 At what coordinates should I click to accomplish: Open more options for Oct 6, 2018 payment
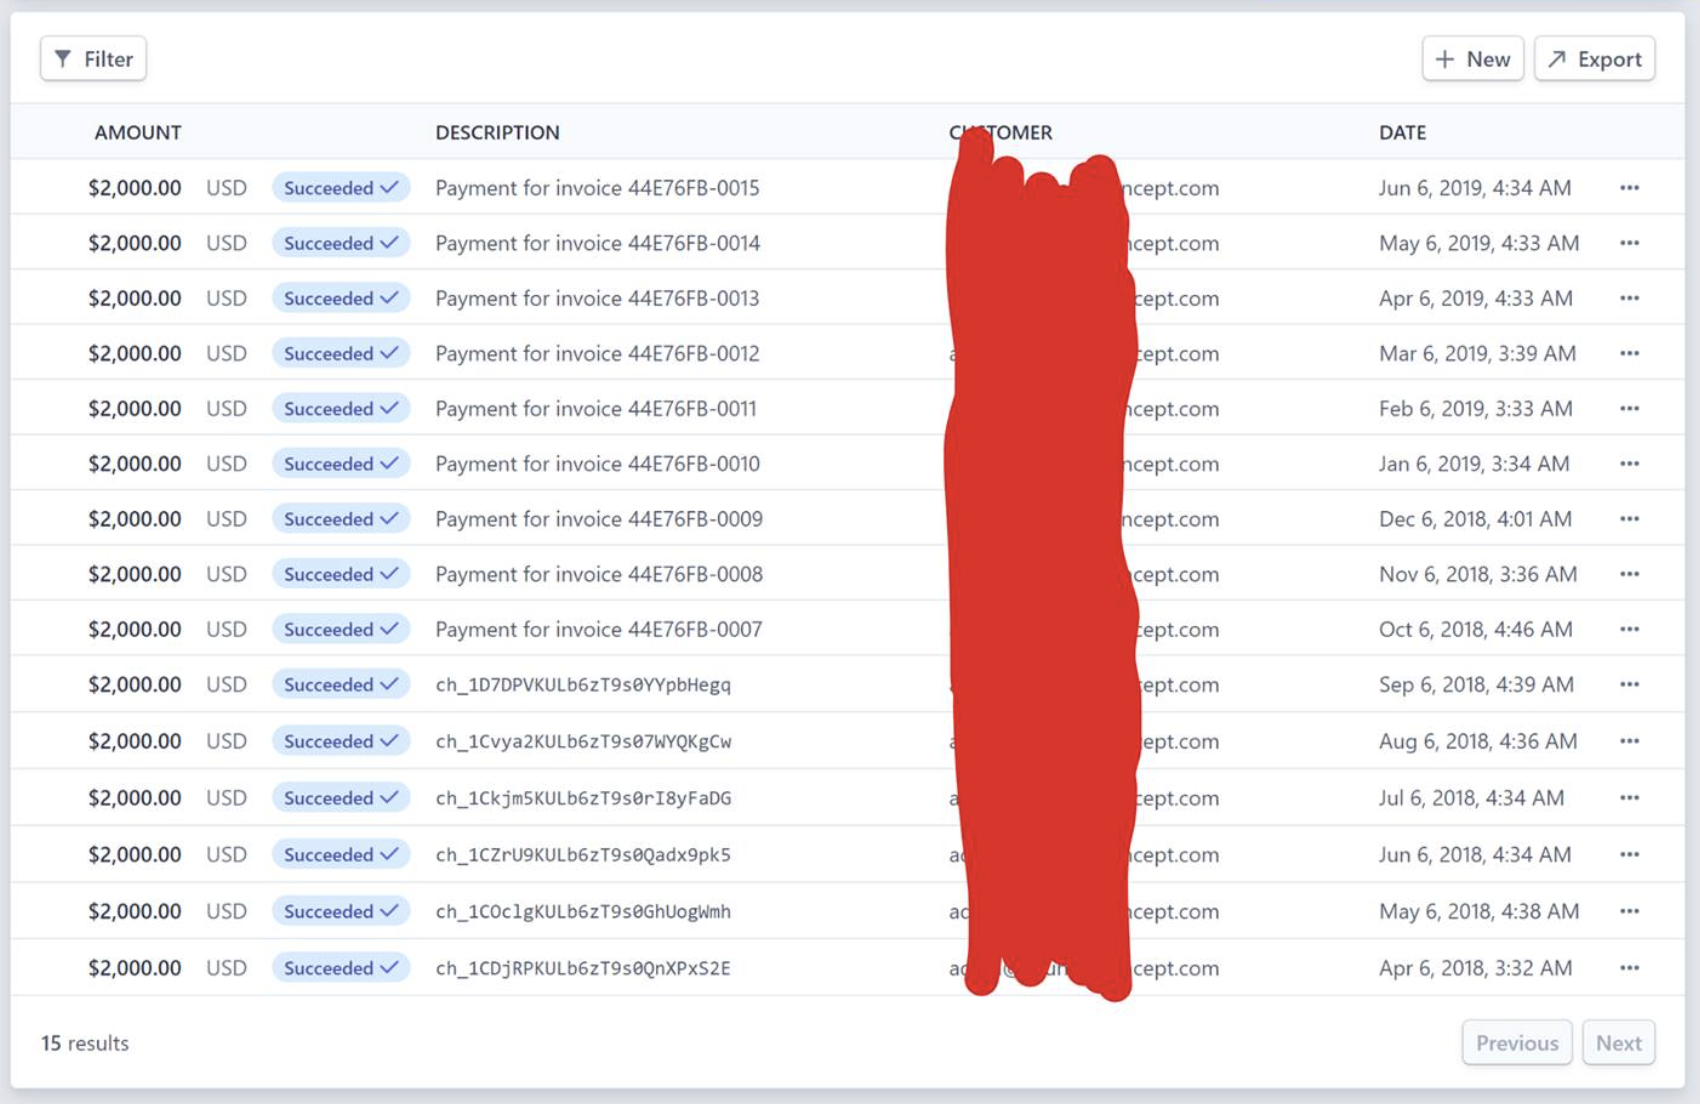1629,629
